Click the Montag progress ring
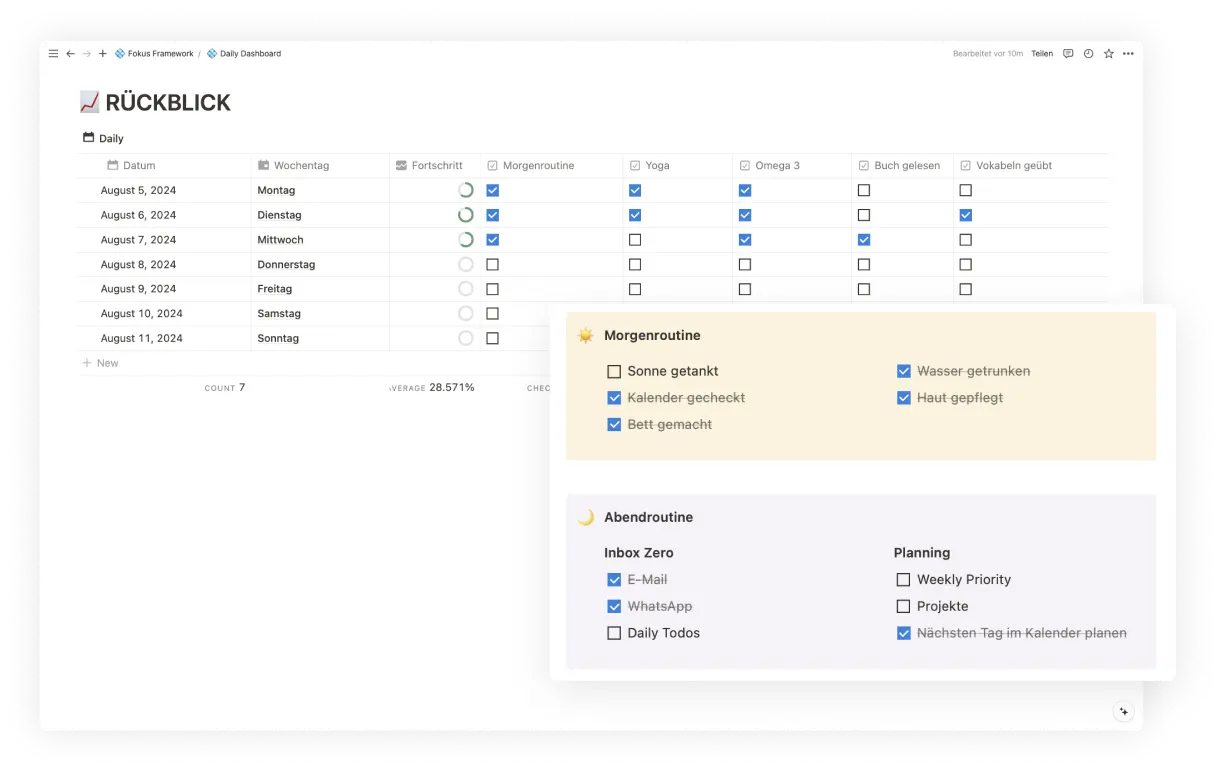The width and height of the screenshot is (1222, 769). tap(465, 190)
